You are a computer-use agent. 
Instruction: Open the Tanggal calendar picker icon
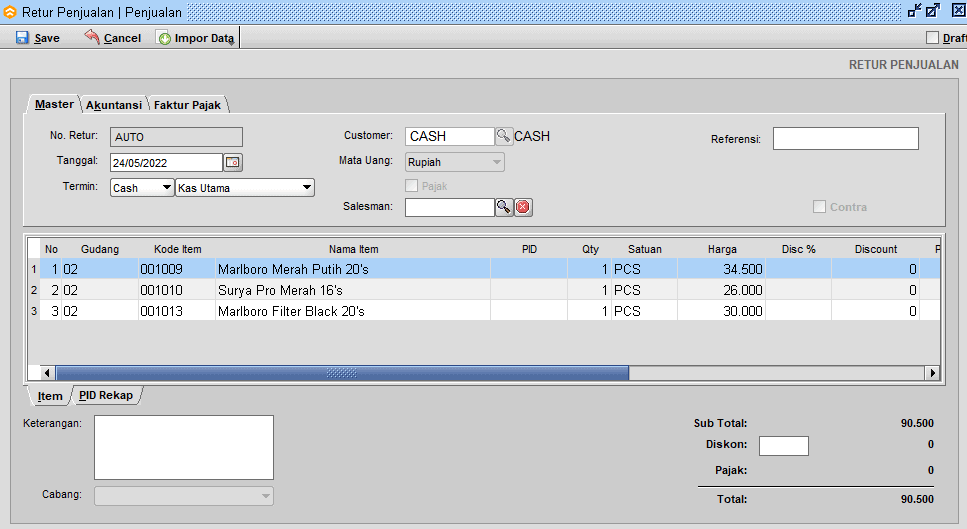click(232, 162)
